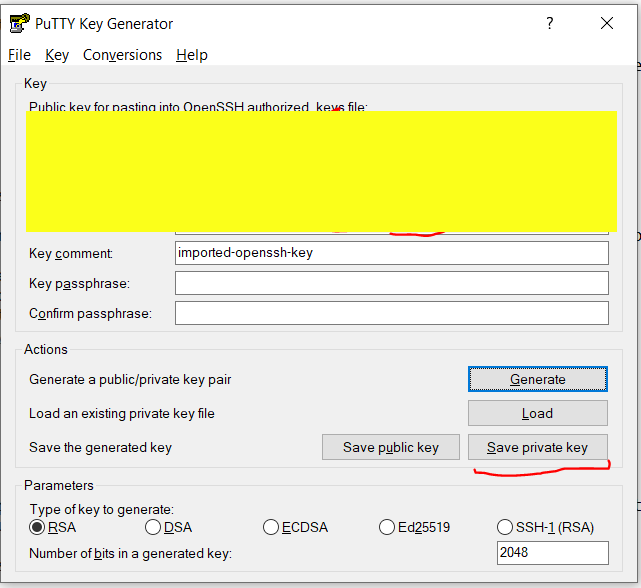The width and height of the screenshot is (641, 588).
Task: Open the Key menu
Action: [x=57, y=55]
